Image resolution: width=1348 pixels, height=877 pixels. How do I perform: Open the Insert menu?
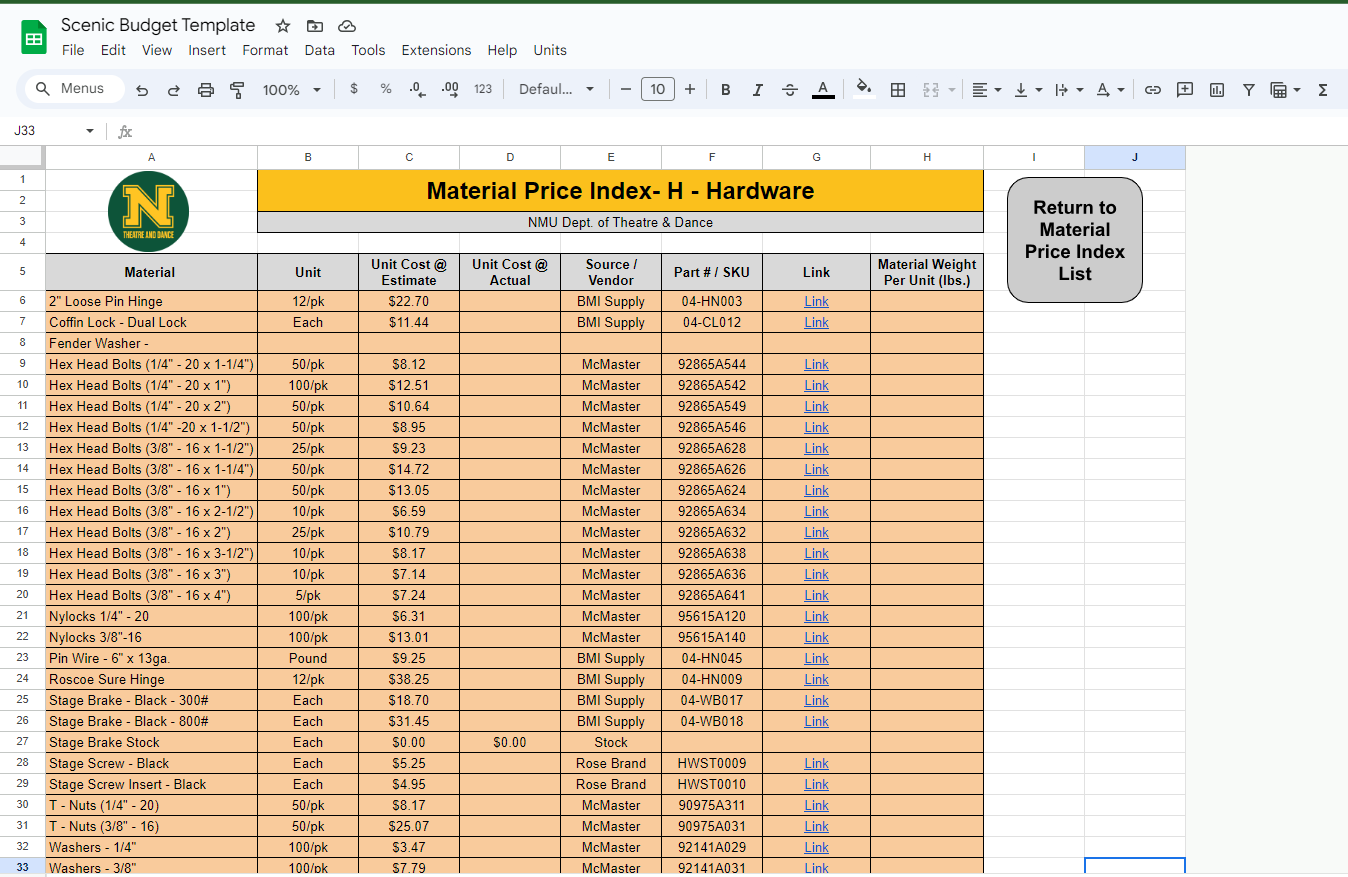coord(207,50)
